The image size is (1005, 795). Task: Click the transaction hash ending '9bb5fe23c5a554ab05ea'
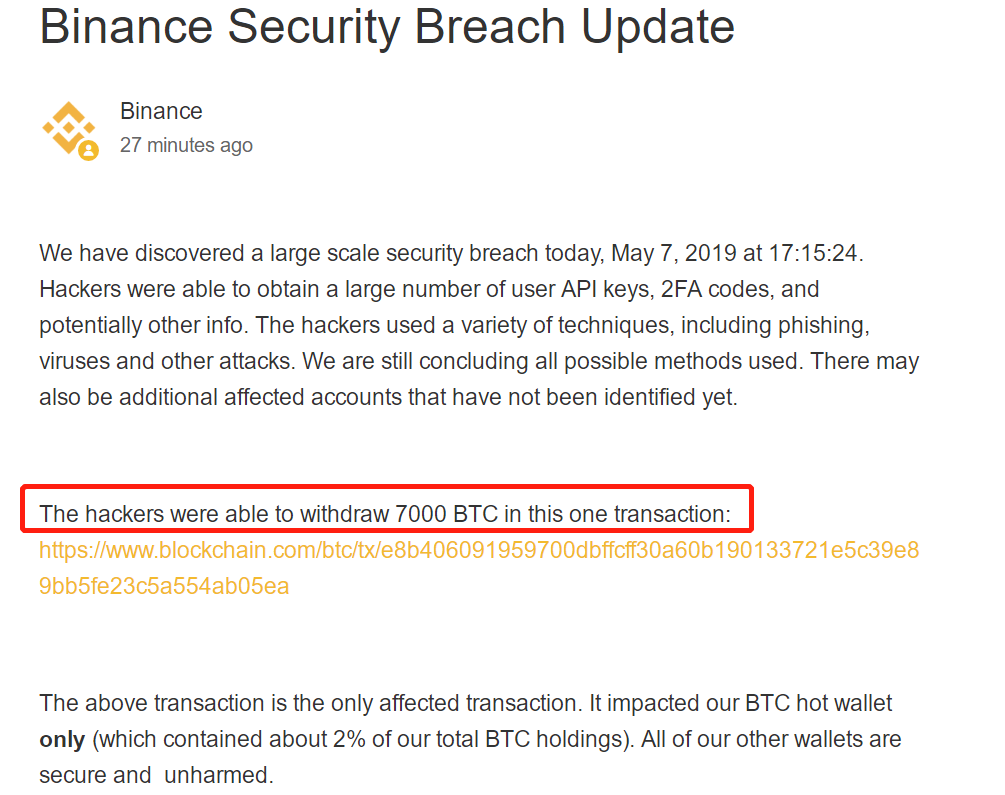pos(164,586)
